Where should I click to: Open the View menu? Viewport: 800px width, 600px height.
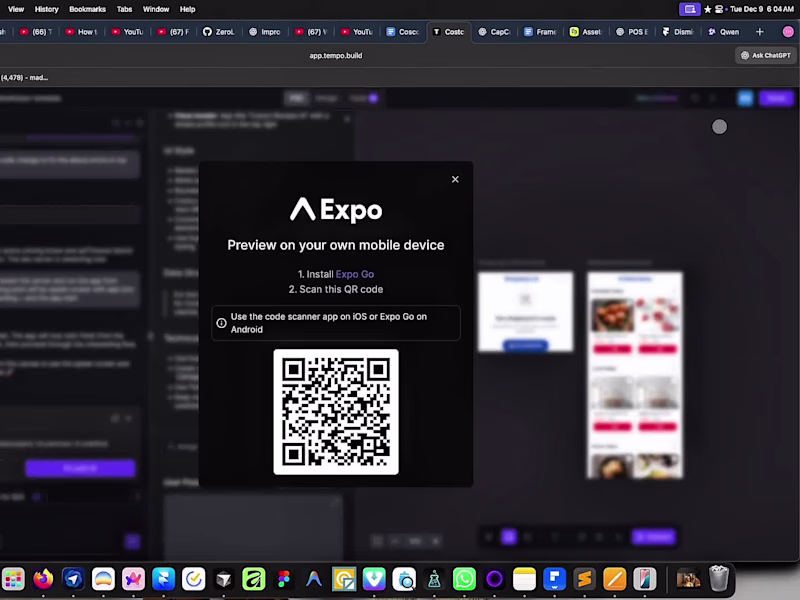(x=16, y=9)
